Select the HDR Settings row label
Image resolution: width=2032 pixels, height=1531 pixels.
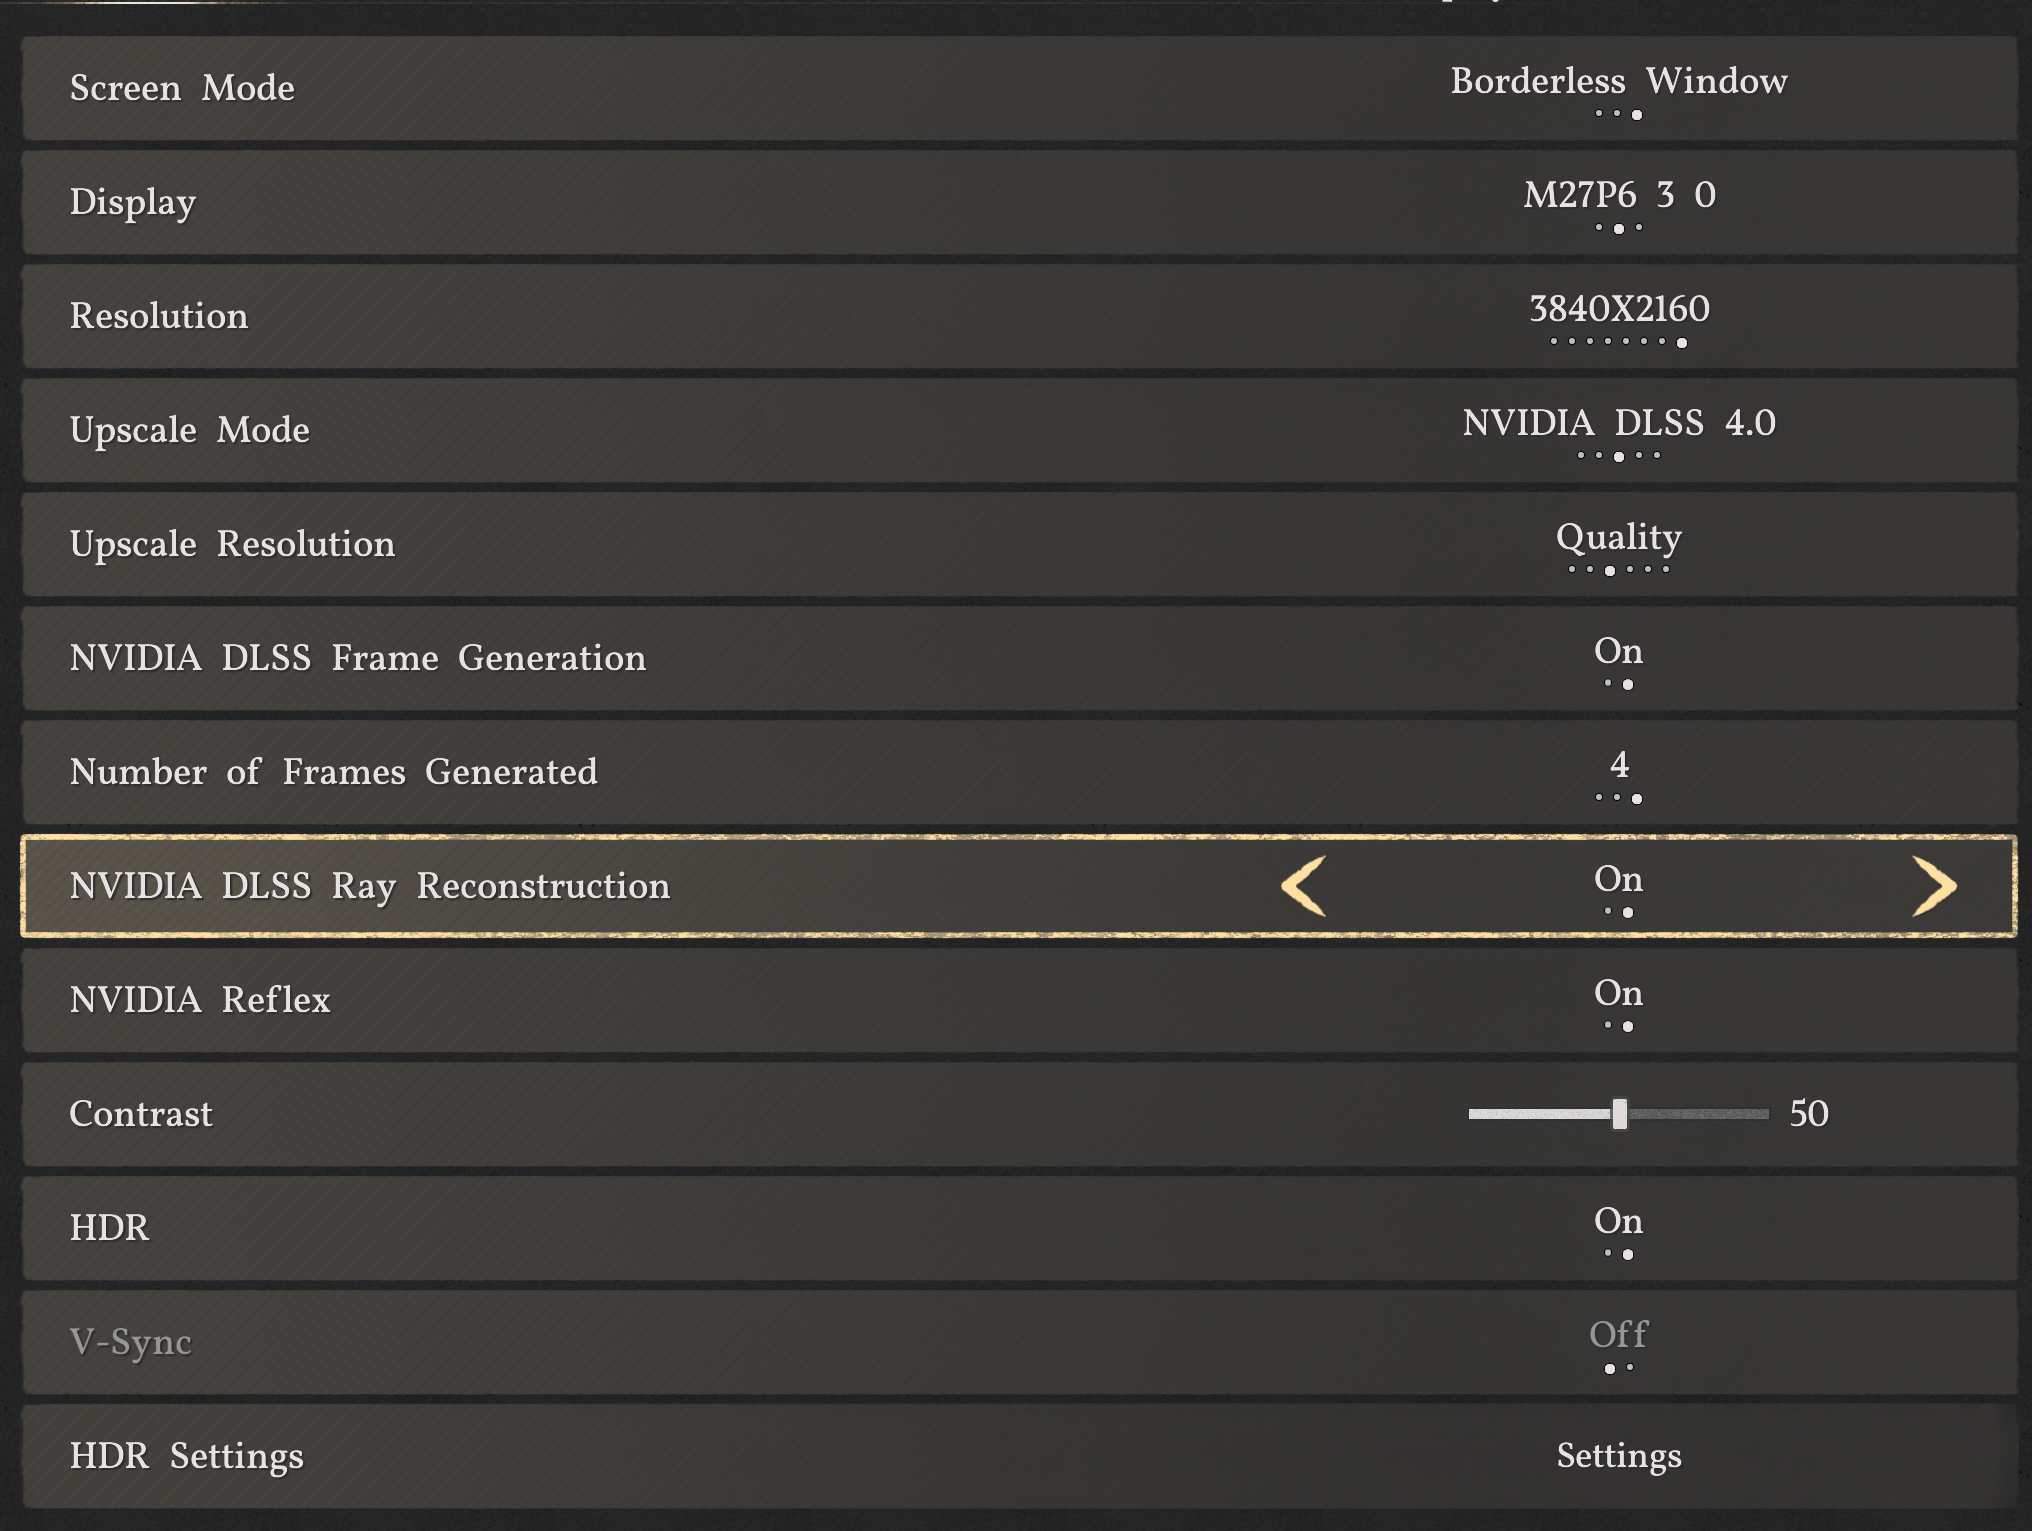click(x=187, y=1456)
